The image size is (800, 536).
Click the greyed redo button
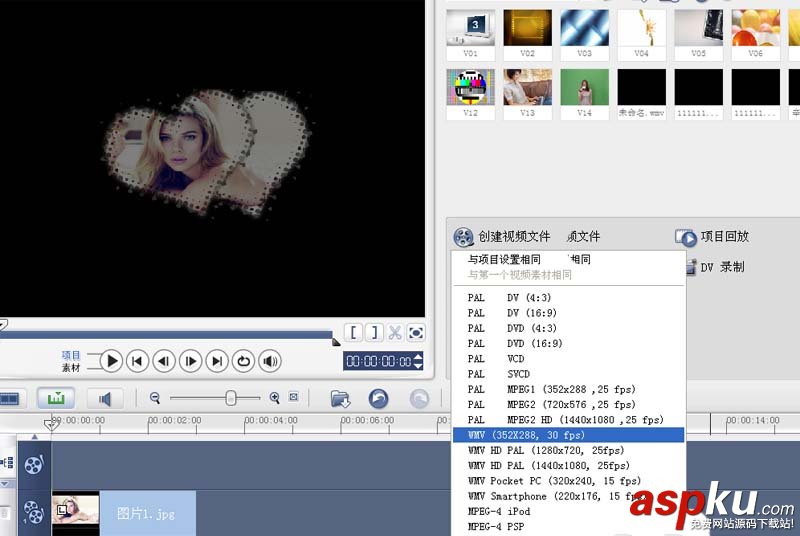click(419, 398)
